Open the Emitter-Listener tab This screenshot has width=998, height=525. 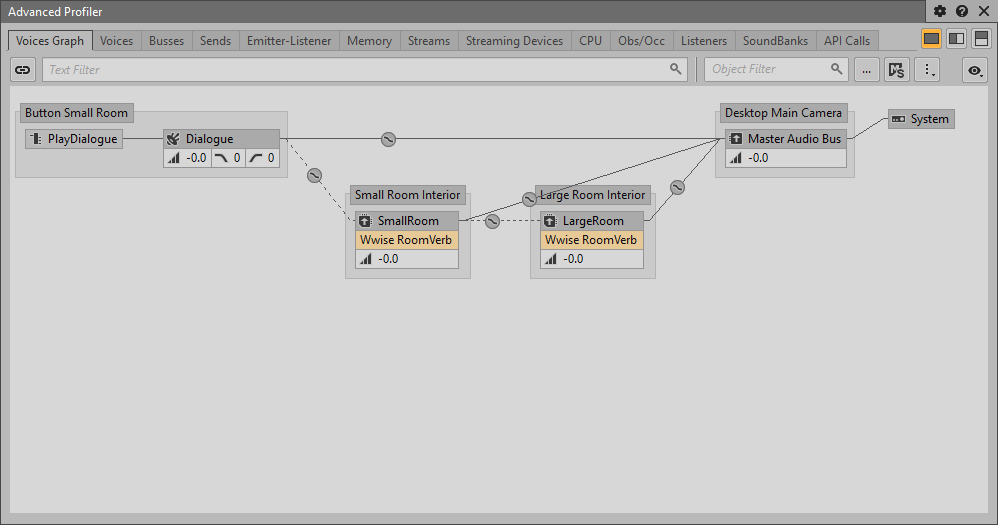pyautogui.click(x=289, y=41)
